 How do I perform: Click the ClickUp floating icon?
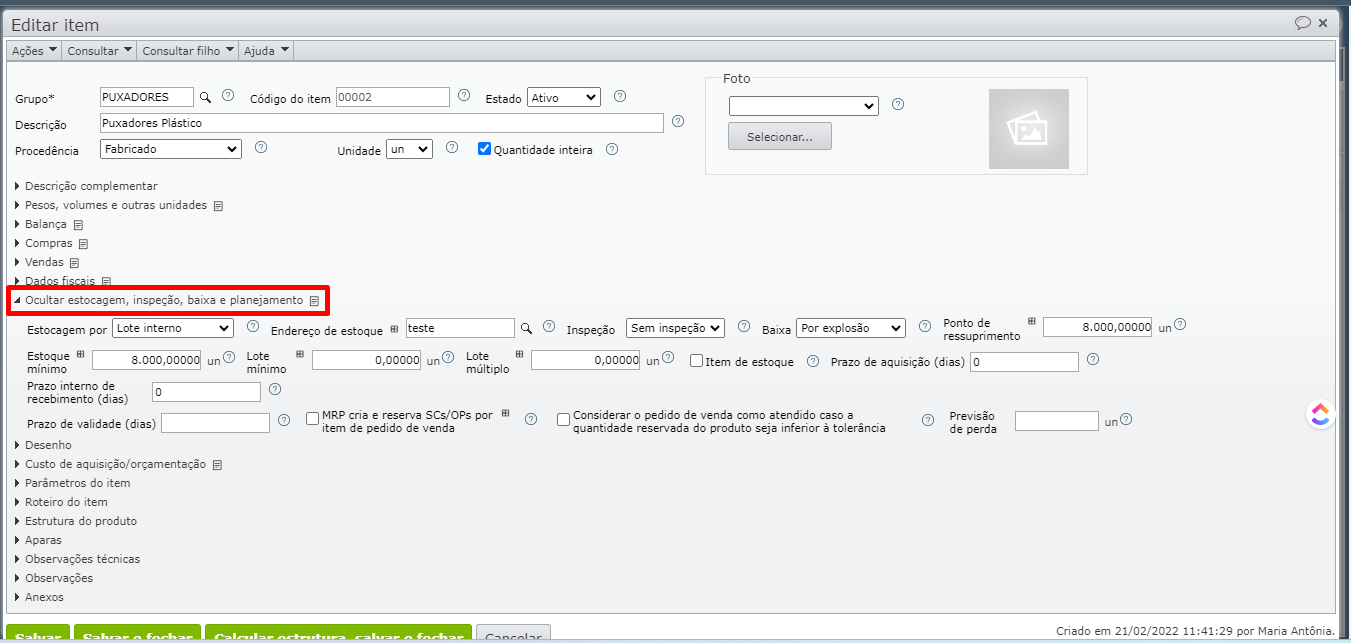point(1321,415)
